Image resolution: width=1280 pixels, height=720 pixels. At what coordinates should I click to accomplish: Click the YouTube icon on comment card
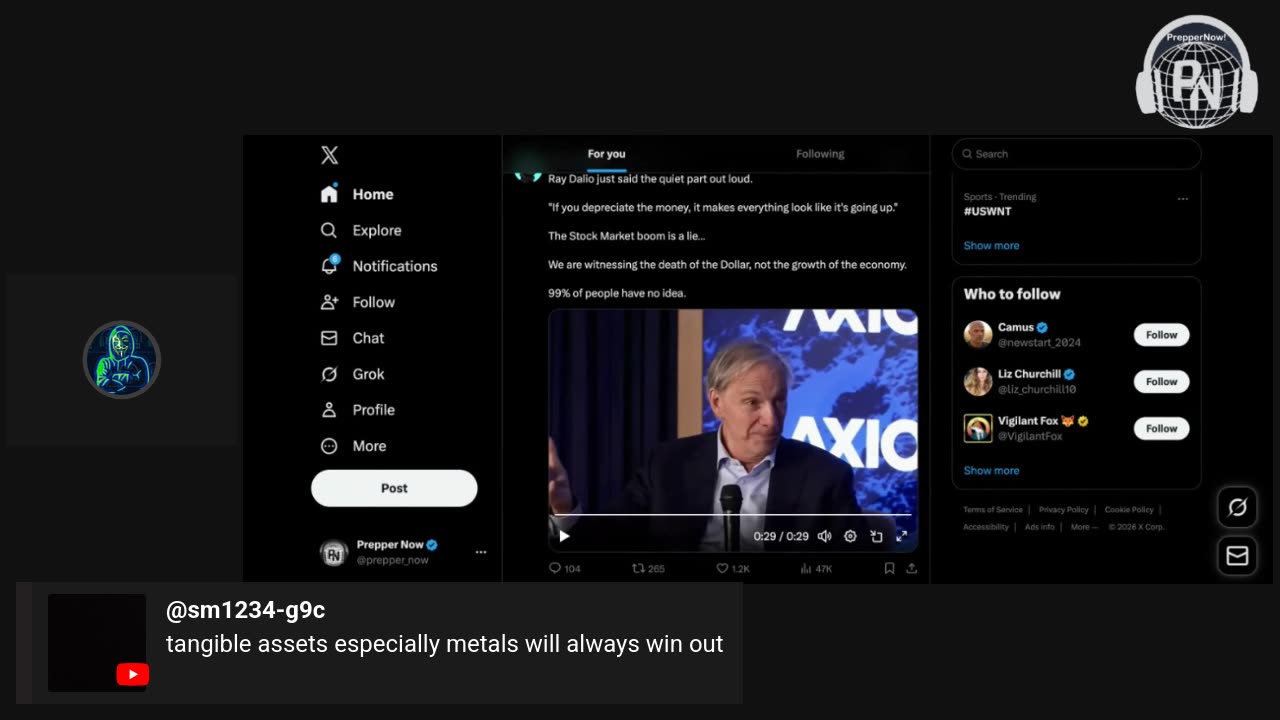click(x=132, y=675)
